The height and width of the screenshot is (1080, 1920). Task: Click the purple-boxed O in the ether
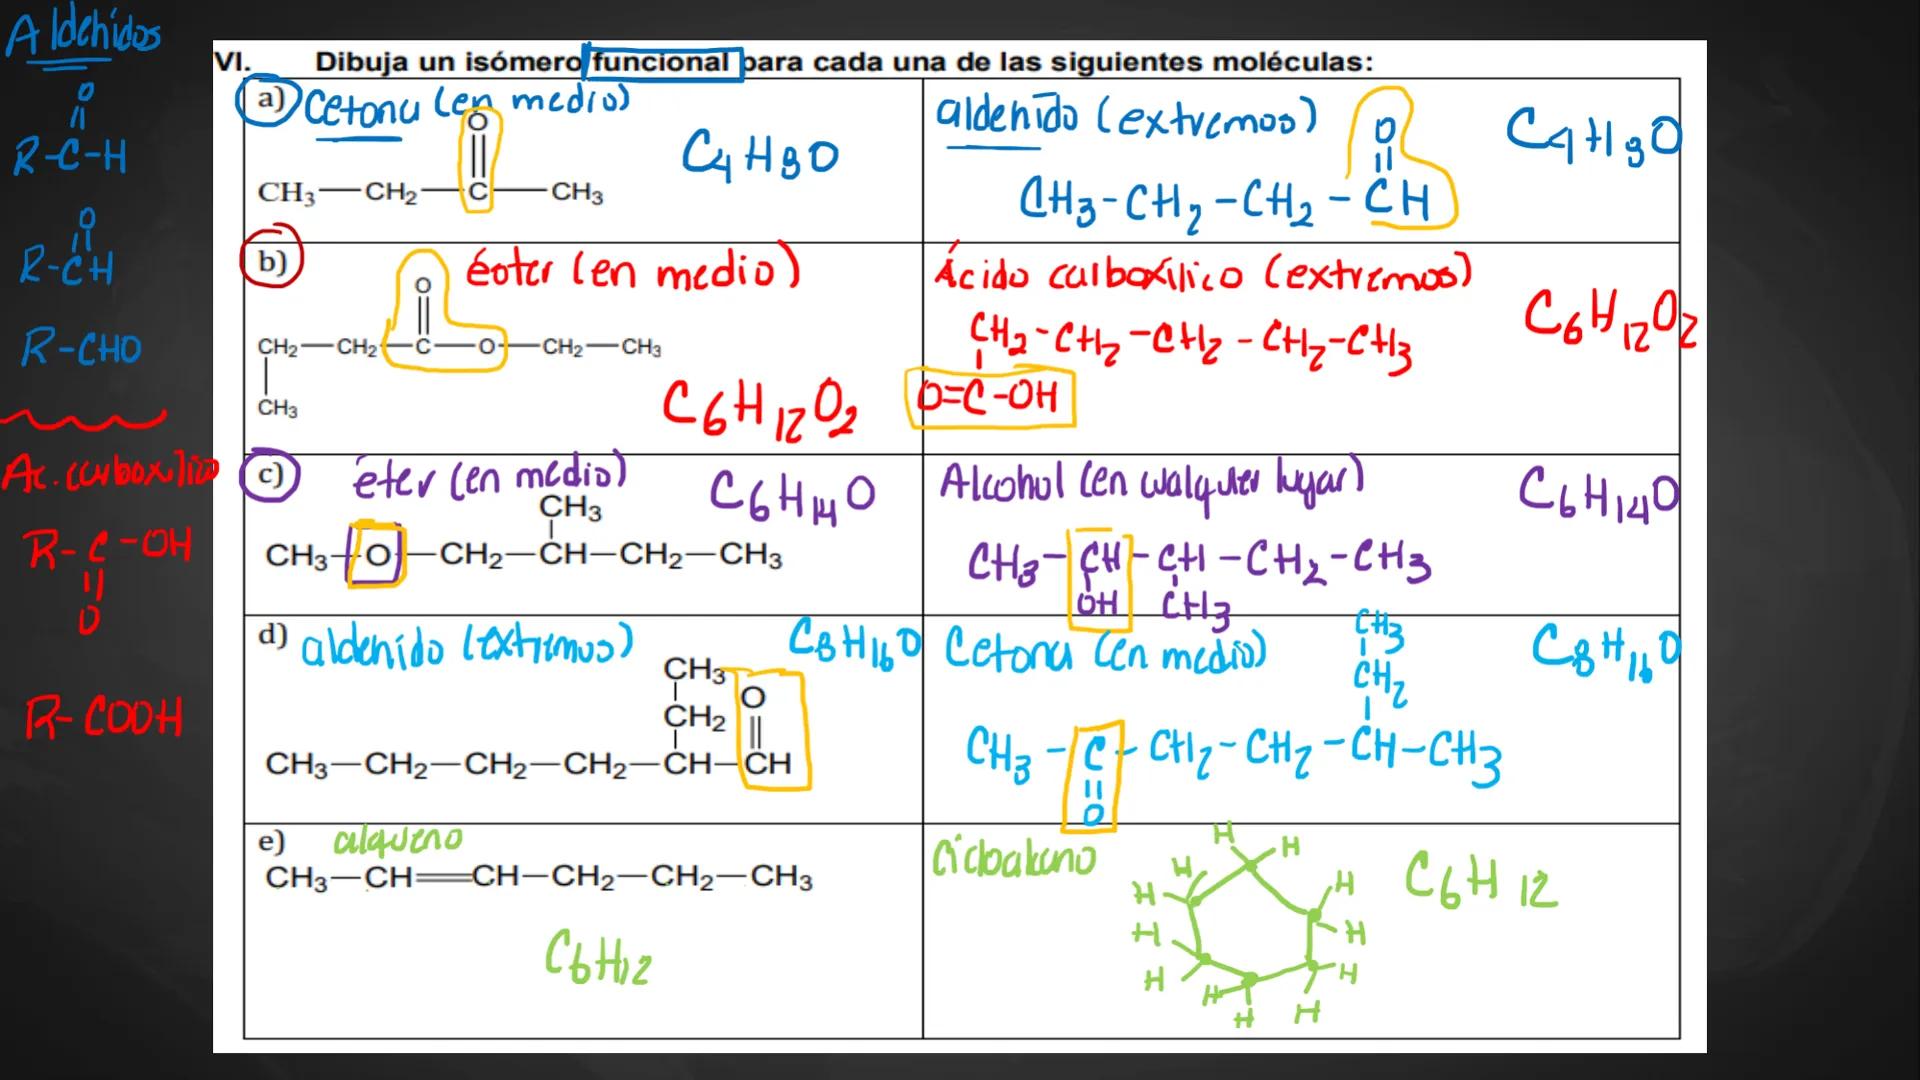click(x=376, y=555)
